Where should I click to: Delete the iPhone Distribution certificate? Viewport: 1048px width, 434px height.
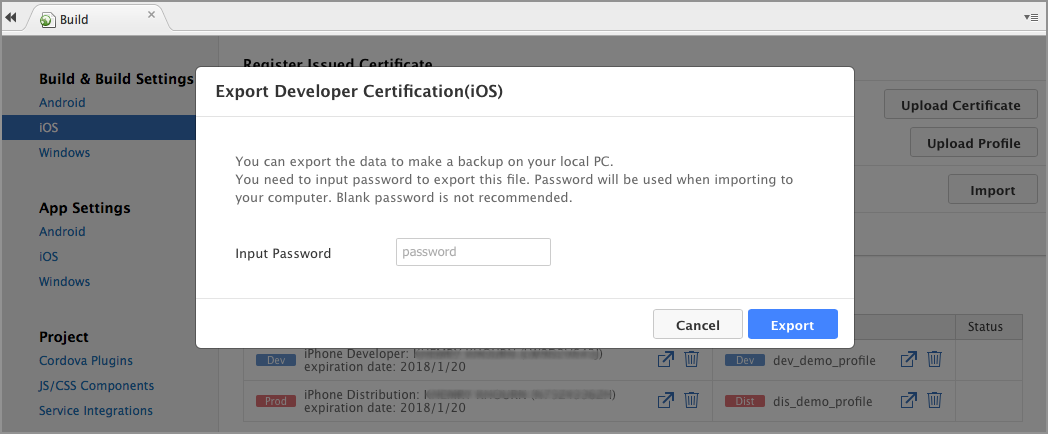(691, 400)
